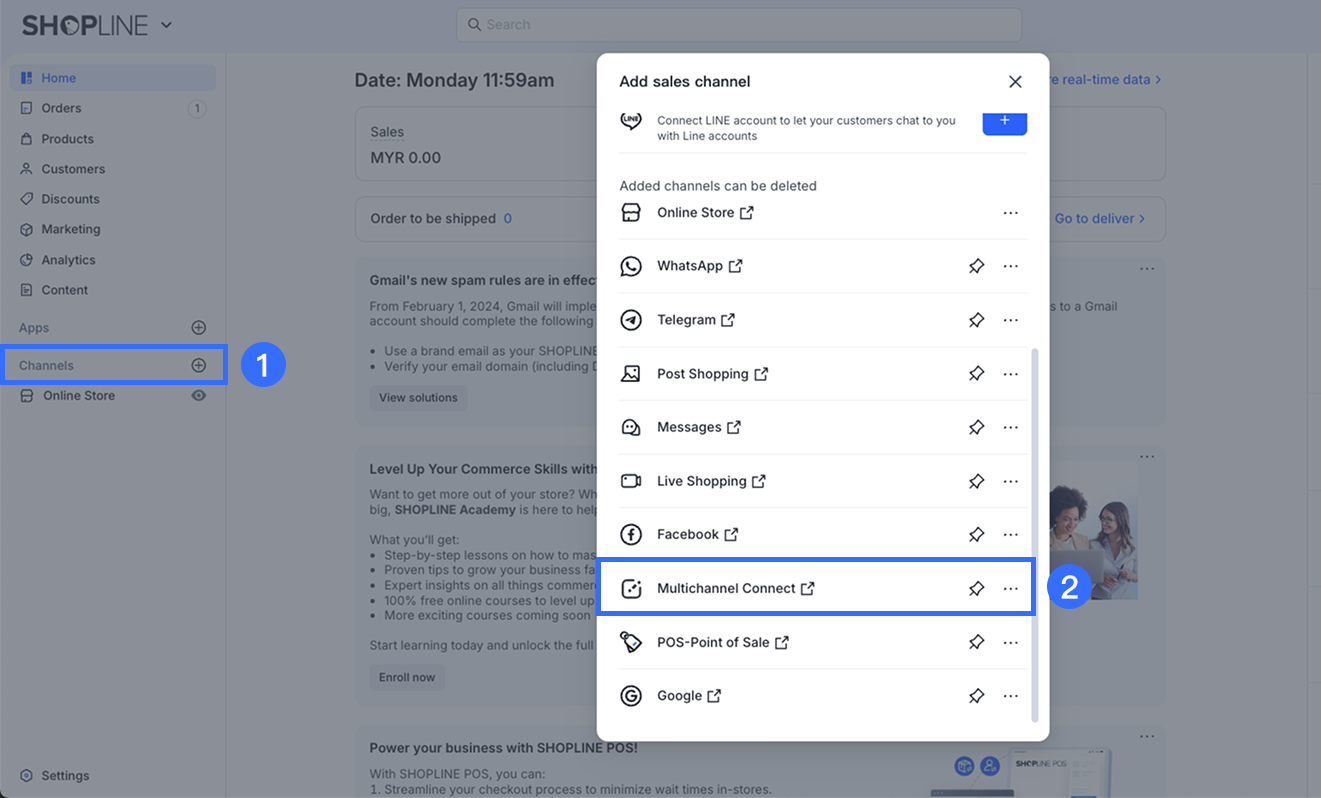This screenshot has width=1321, height=798.
Task: Toggle Online Store visibility eye icon
Action: 199,396
